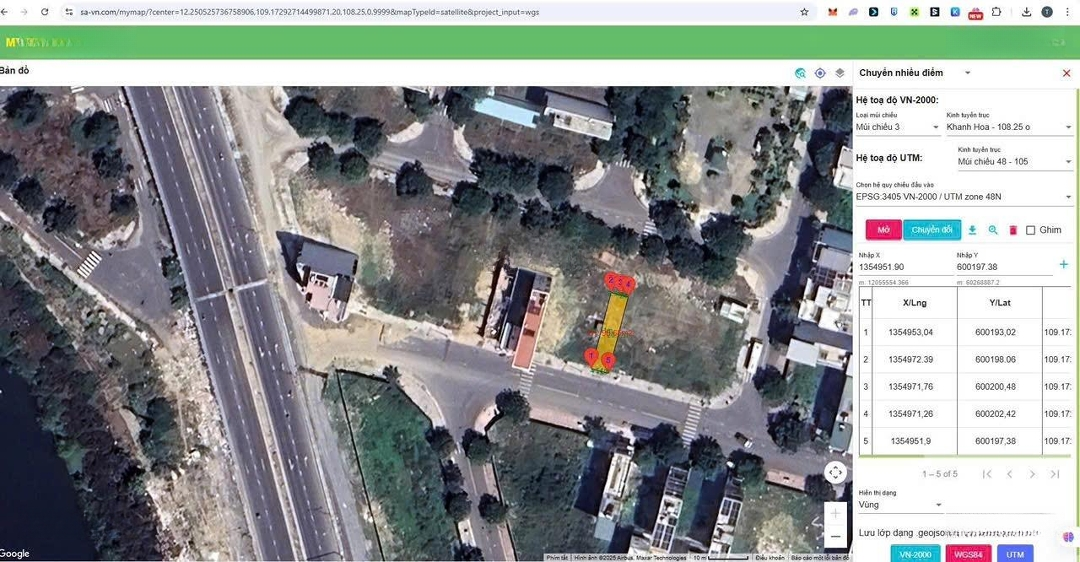1080x562 pixels.
Task: Click the red Mở button
Action: (883, 230)
